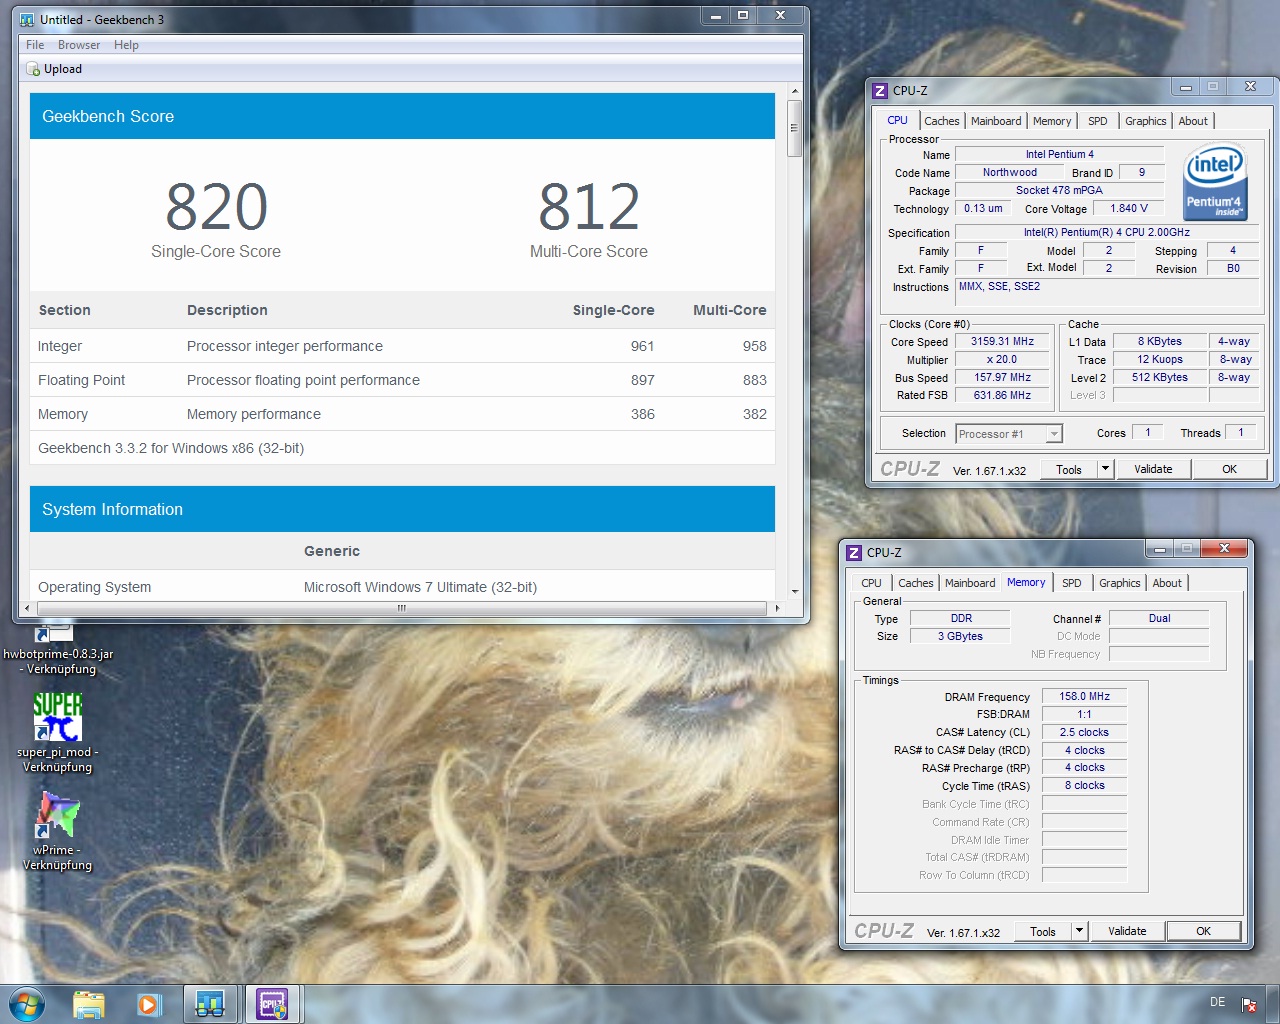Screen dimensions: 1280x1024
Task: Click OK button in upper CPU-Z
Action: (1229, 469)
